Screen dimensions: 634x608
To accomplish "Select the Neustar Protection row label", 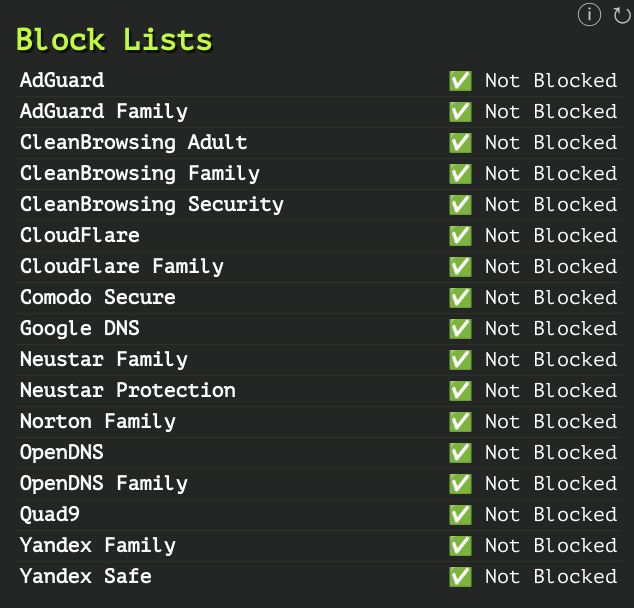I will [127, 390].
